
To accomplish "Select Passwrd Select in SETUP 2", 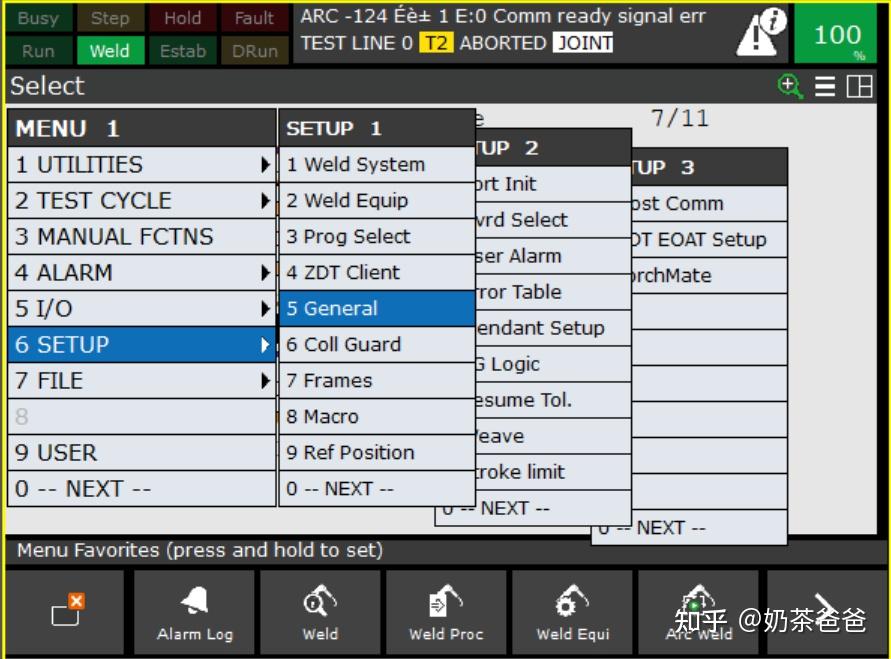I will [553, 220].
